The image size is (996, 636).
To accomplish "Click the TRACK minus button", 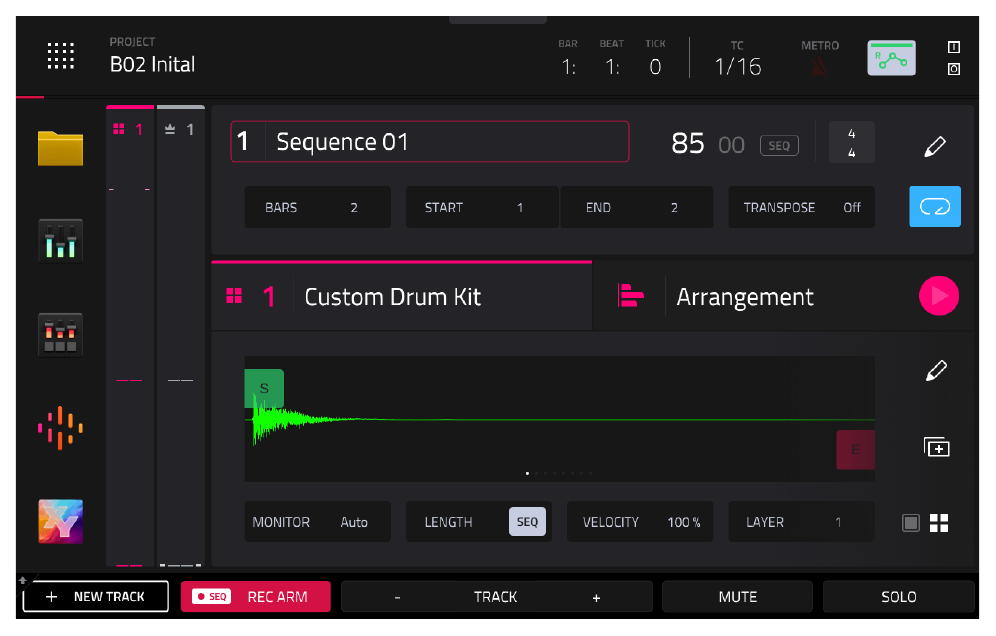I will point(398,597).
